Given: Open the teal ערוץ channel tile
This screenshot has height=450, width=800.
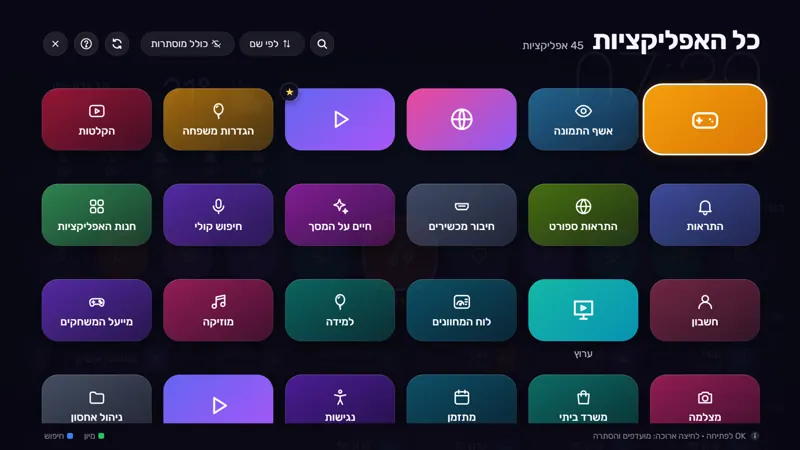Looking at the screenshot, I should [583, 310].
